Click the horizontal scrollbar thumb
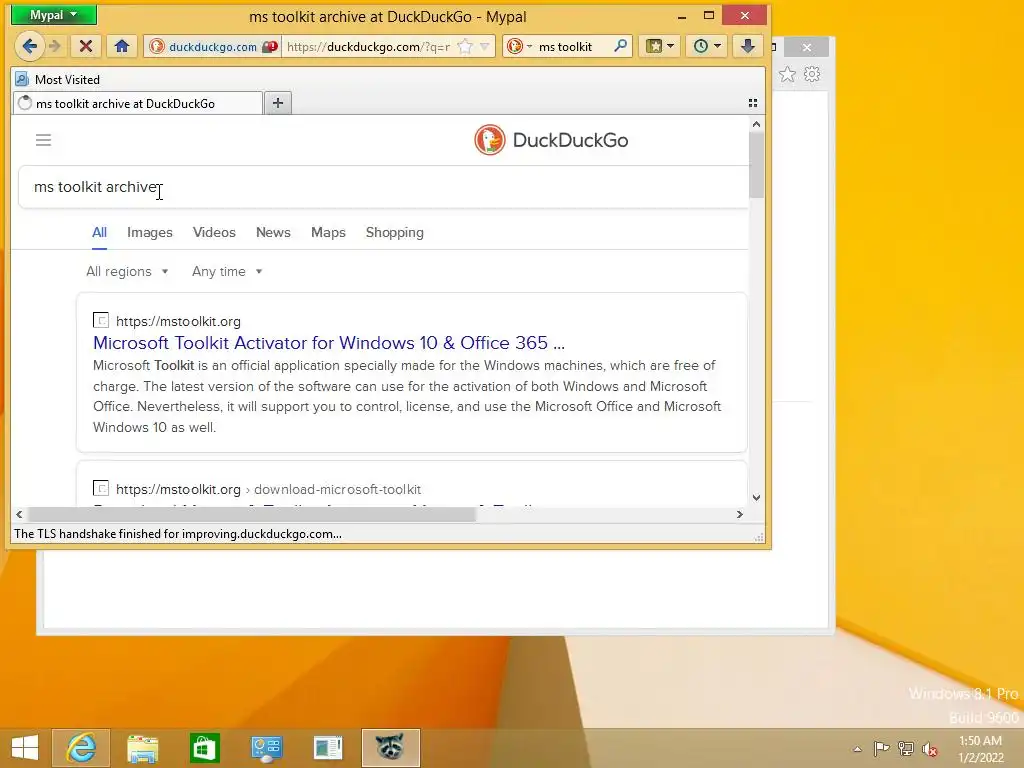The image size is (1024, 768). (x=251, y=515)
